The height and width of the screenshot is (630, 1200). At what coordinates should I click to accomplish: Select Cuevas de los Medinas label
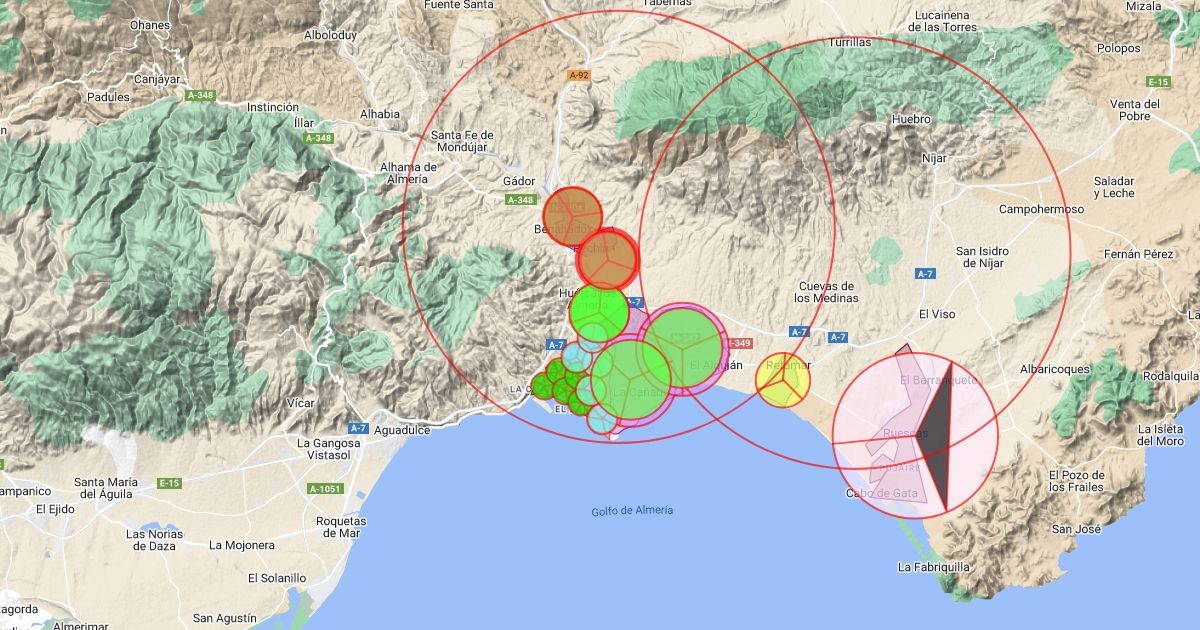(x=826, y=292)
